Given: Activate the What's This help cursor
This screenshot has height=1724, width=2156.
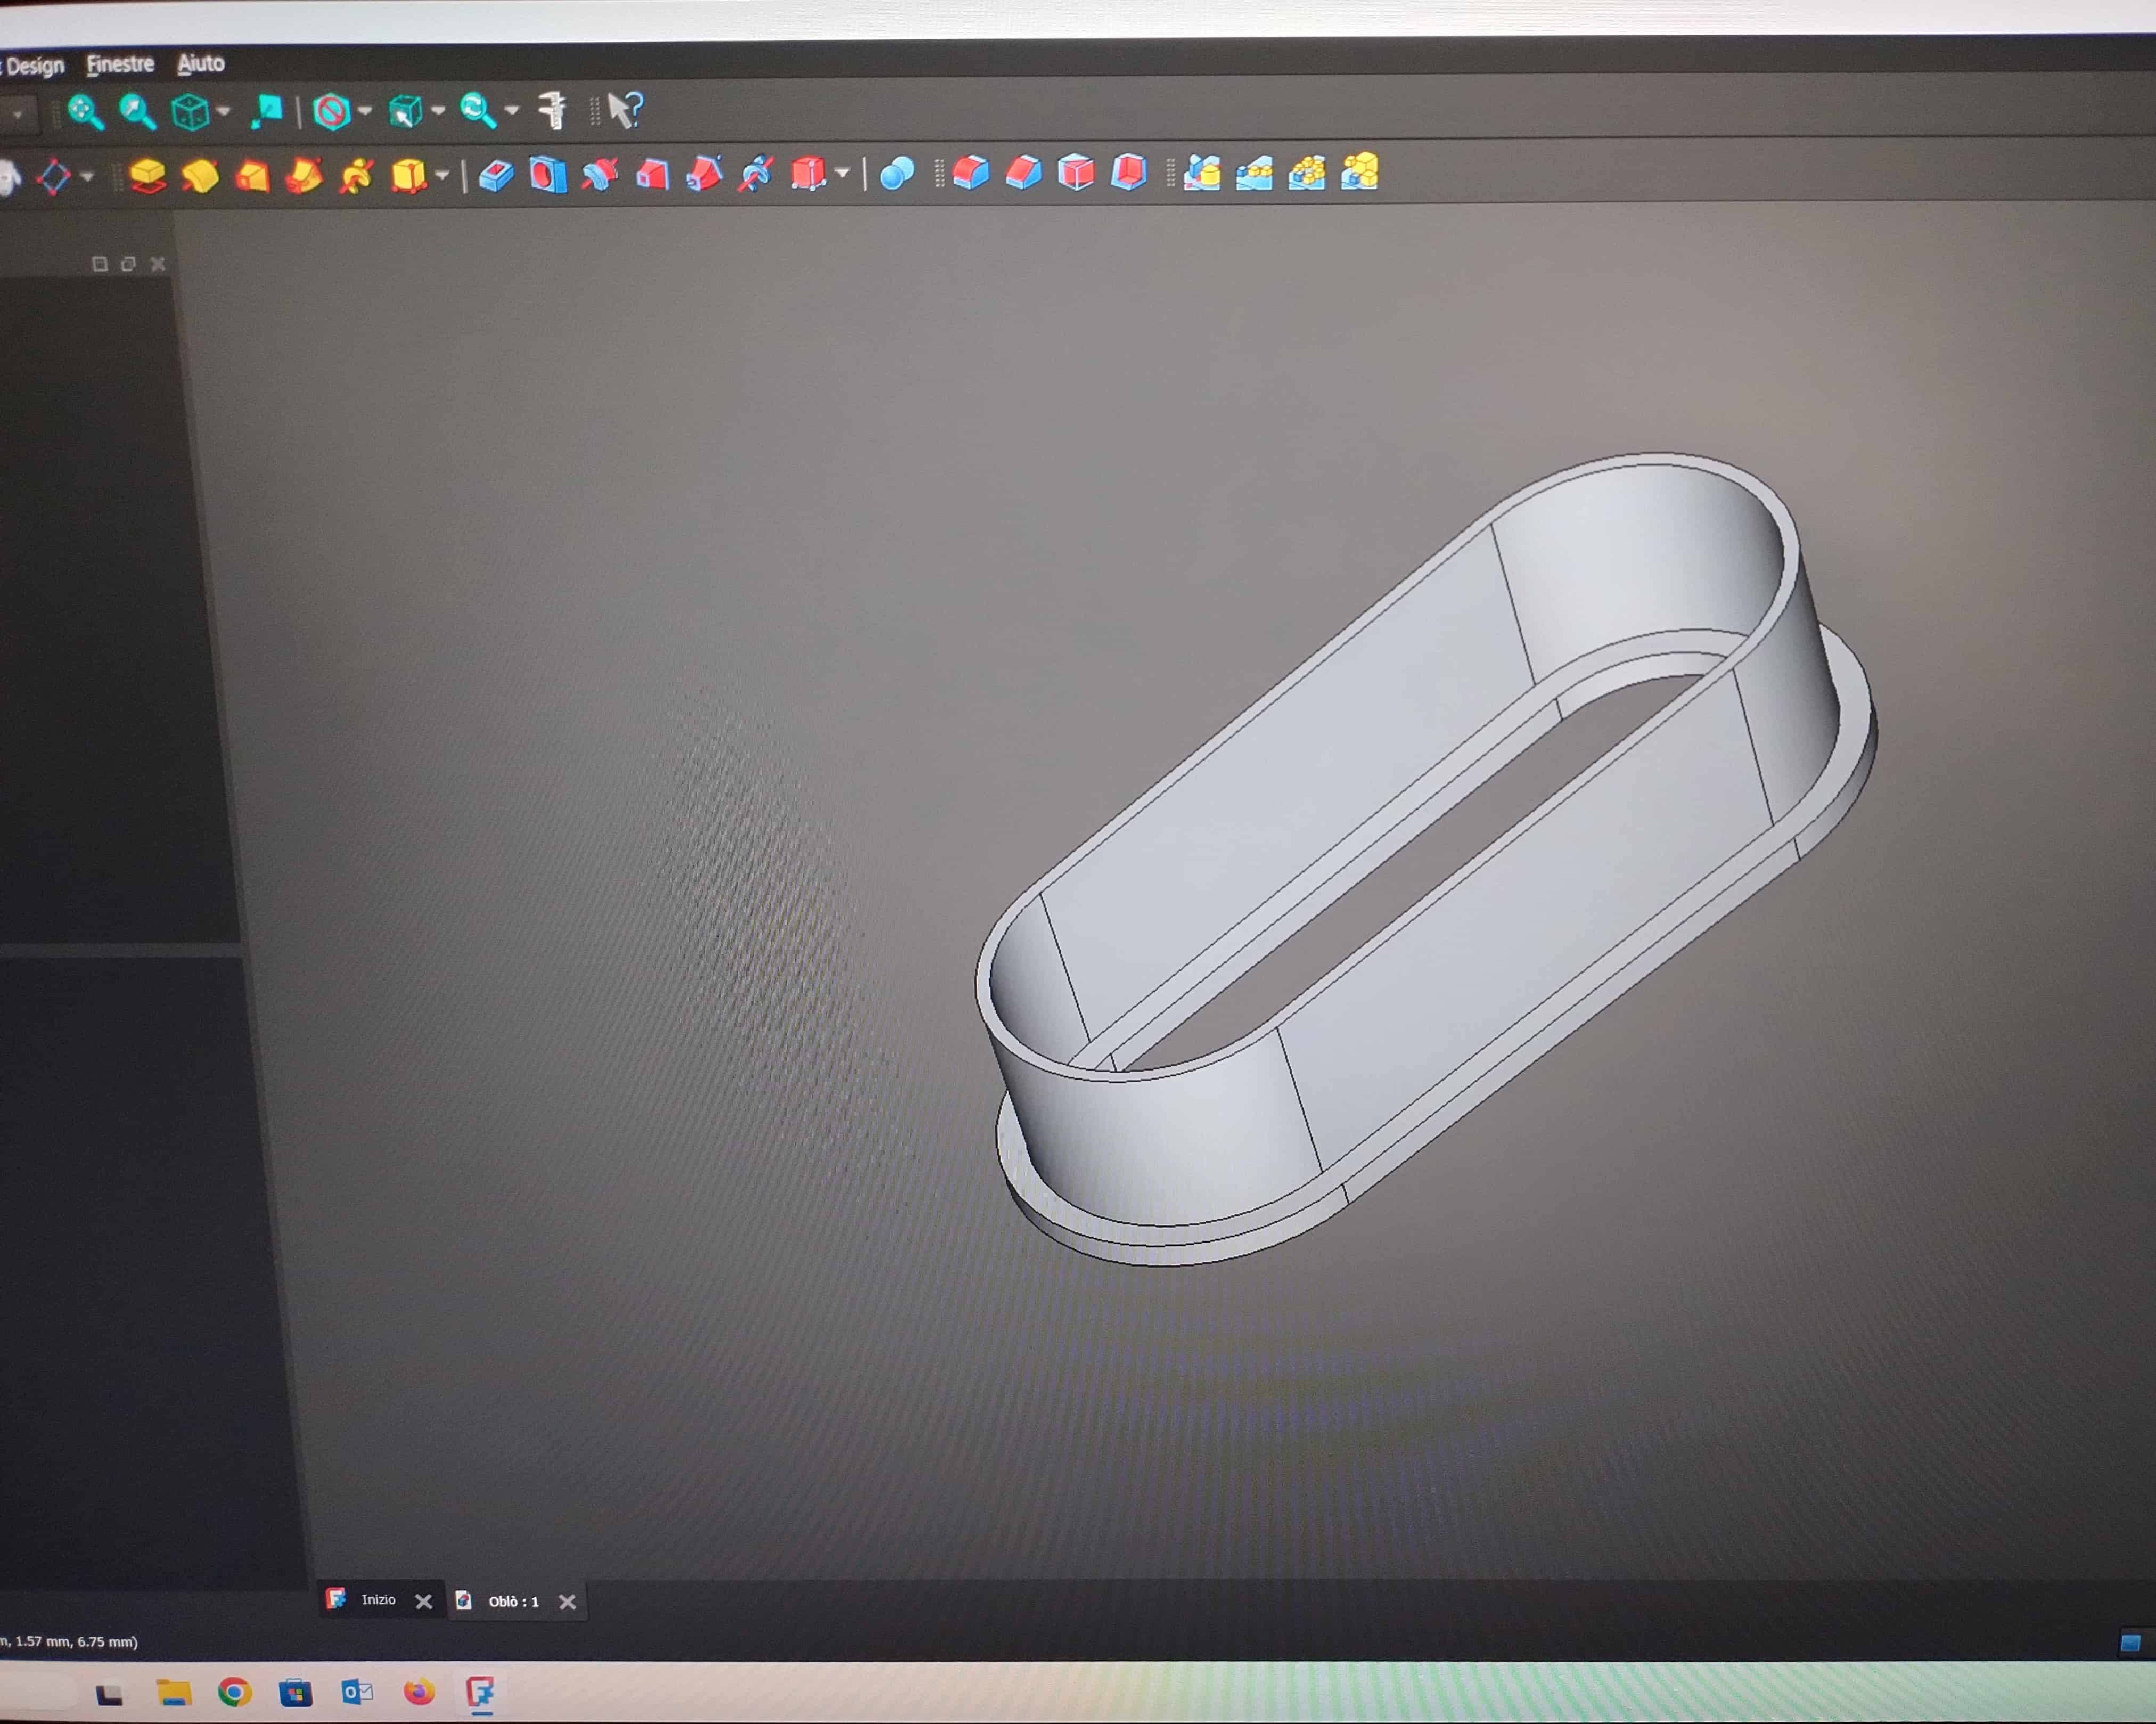Looking at the screenshot, I should [626, 110].
